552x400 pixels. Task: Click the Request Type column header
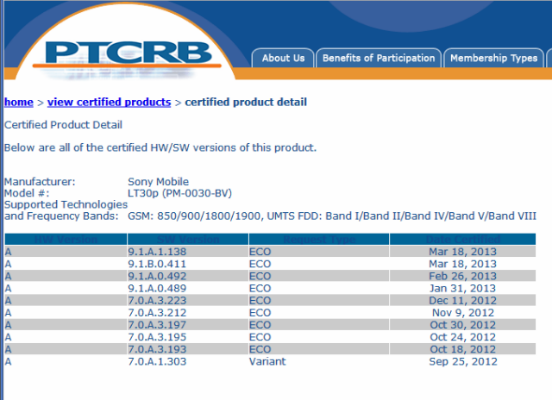pyautogui.click(x=319, y=239)
